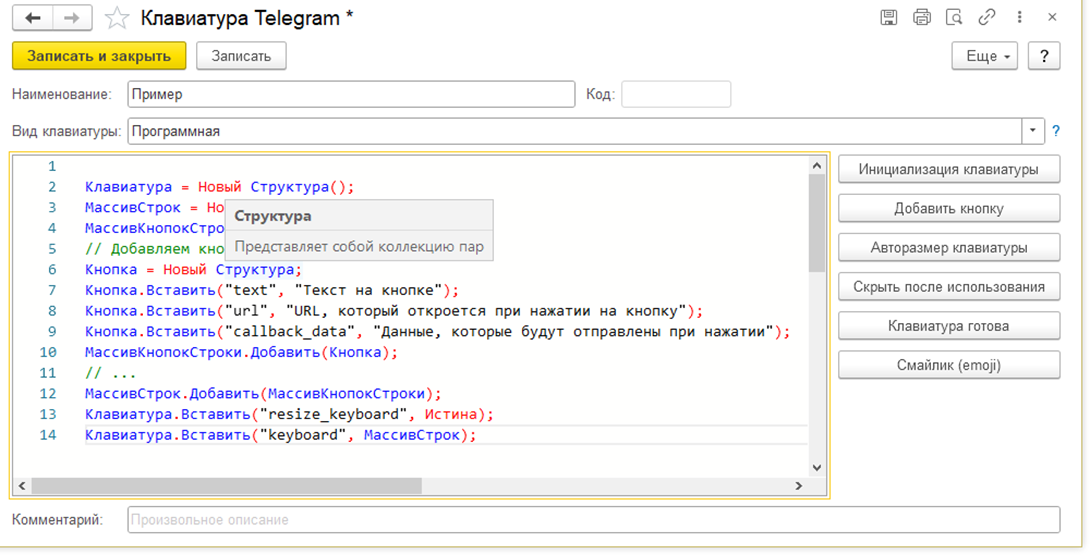Screen dimensions: 1090x555
Task: Open print preview magnifier icon
Action: 954,18
